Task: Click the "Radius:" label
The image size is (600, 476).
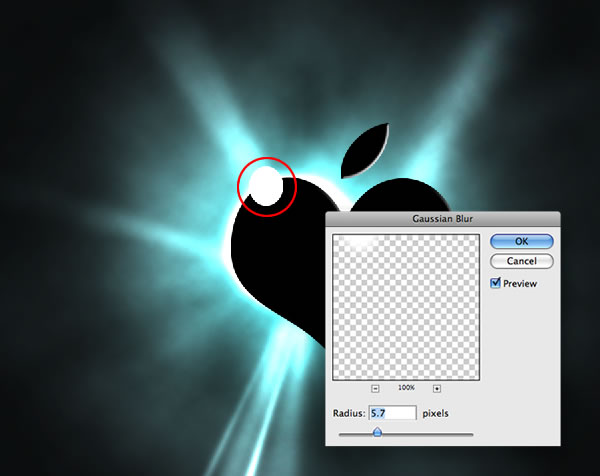Action: click(x=349, y=413)
